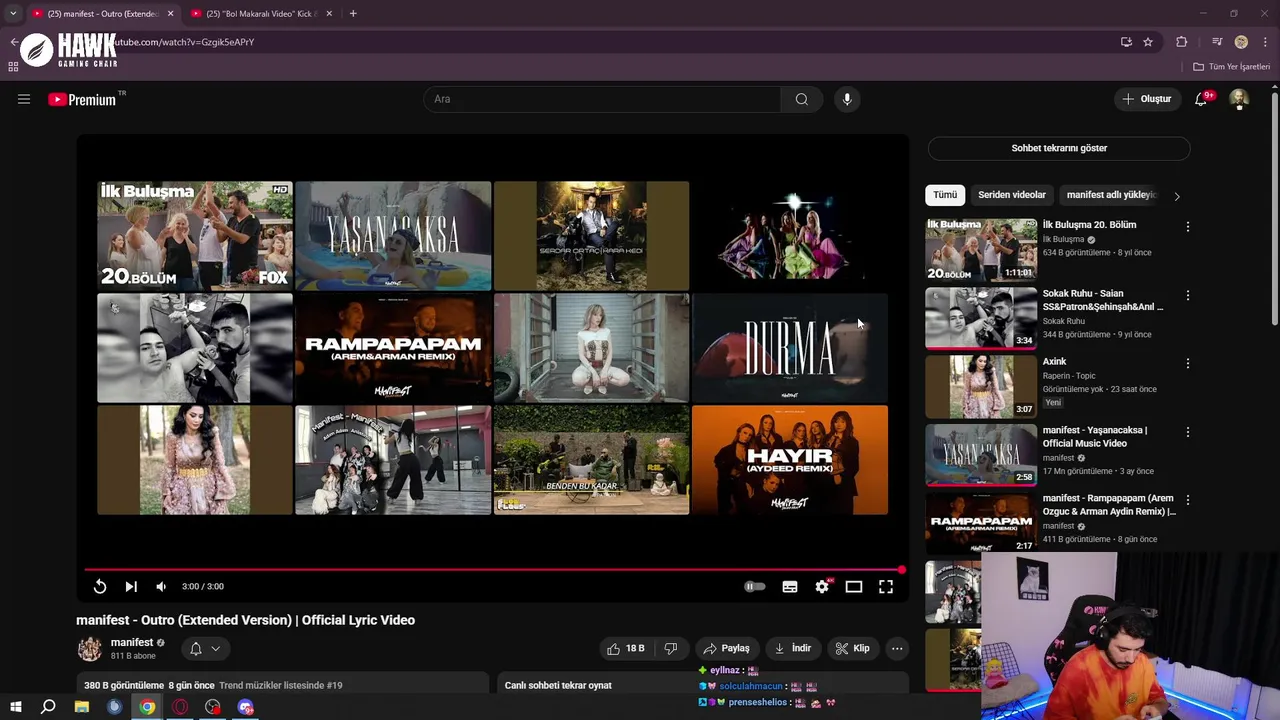The image size is (1280, 720).
Task: Open more actions three-dot menu below video
Action: (897, 648)
